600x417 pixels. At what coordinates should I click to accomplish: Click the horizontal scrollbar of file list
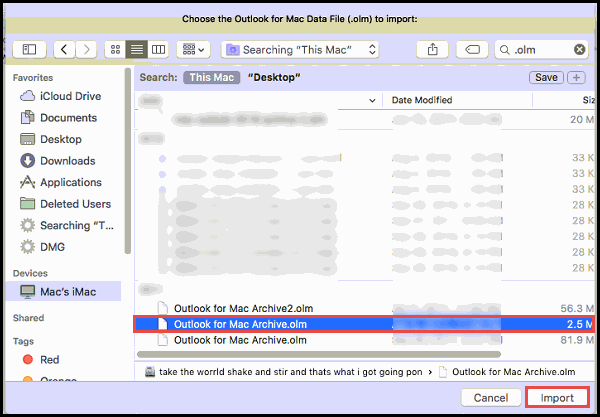(x=319, y=354)
